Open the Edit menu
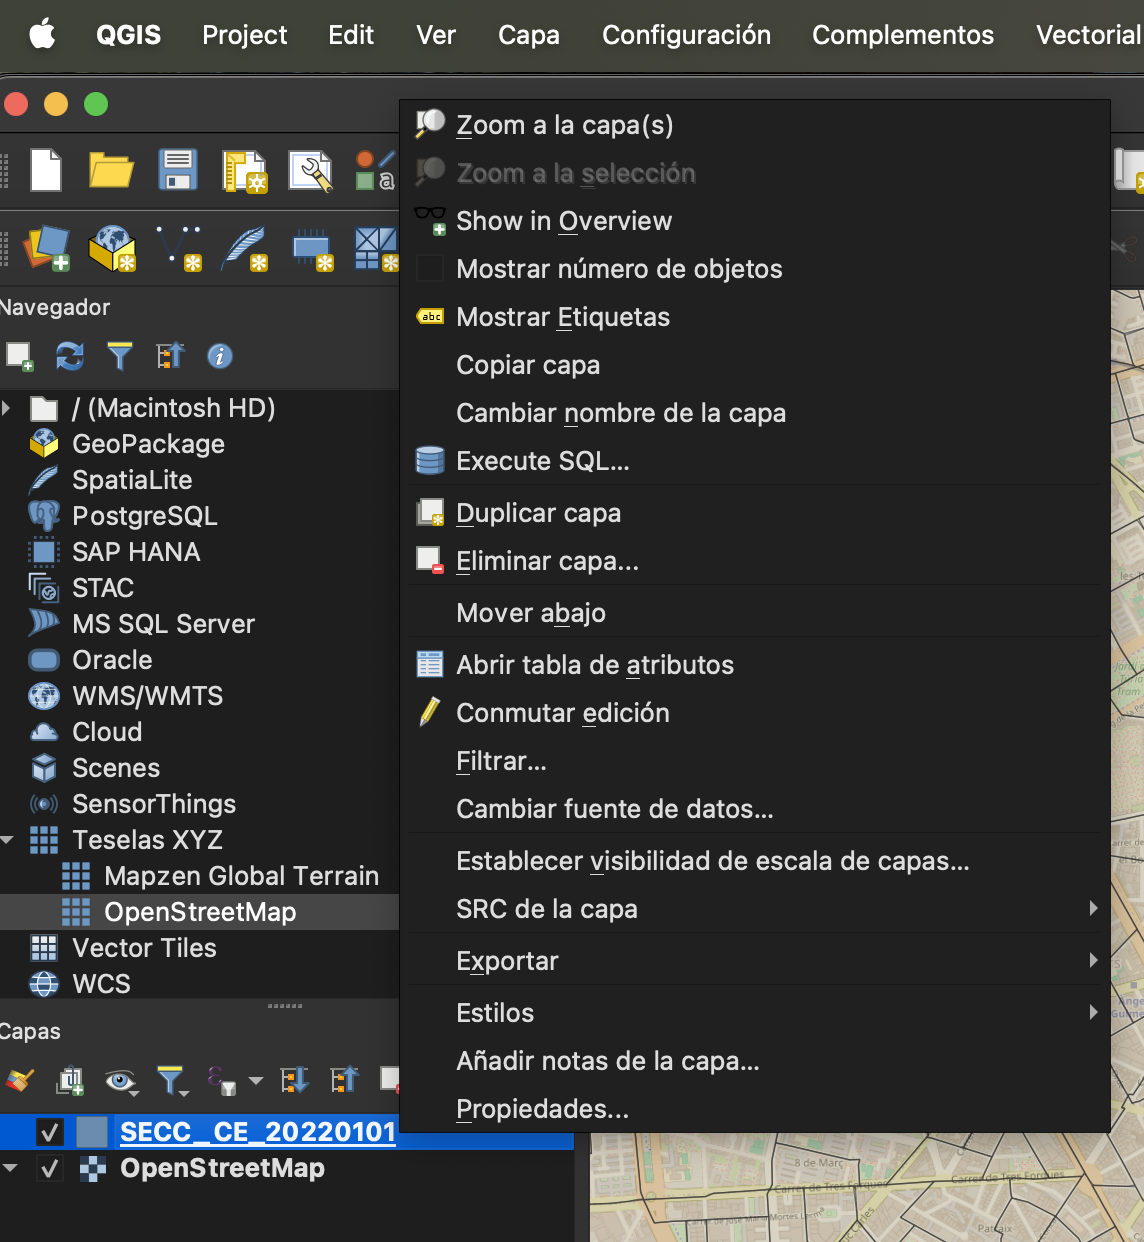Image resolution: width=1144 pixels, height=1242 pixels. [351, 35]
